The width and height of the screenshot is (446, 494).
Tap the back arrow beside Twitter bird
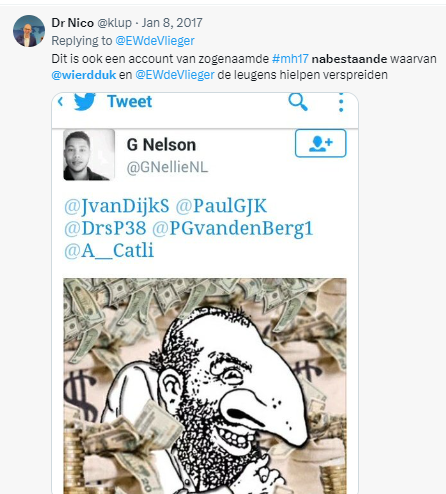(x=60, y=101)
